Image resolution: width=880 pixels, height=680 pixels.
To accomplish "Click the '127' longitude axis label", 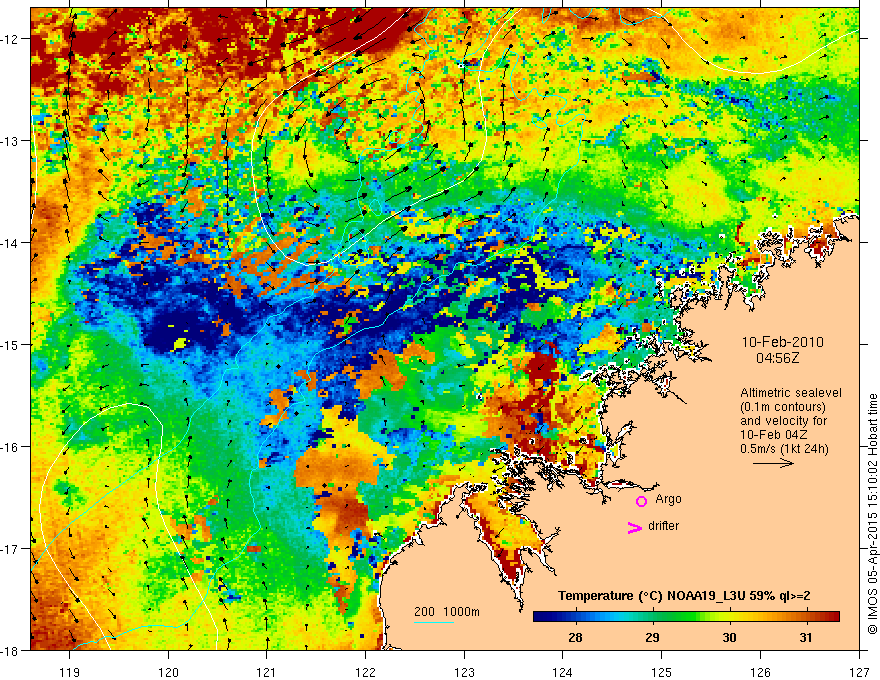I will point(859,672).
